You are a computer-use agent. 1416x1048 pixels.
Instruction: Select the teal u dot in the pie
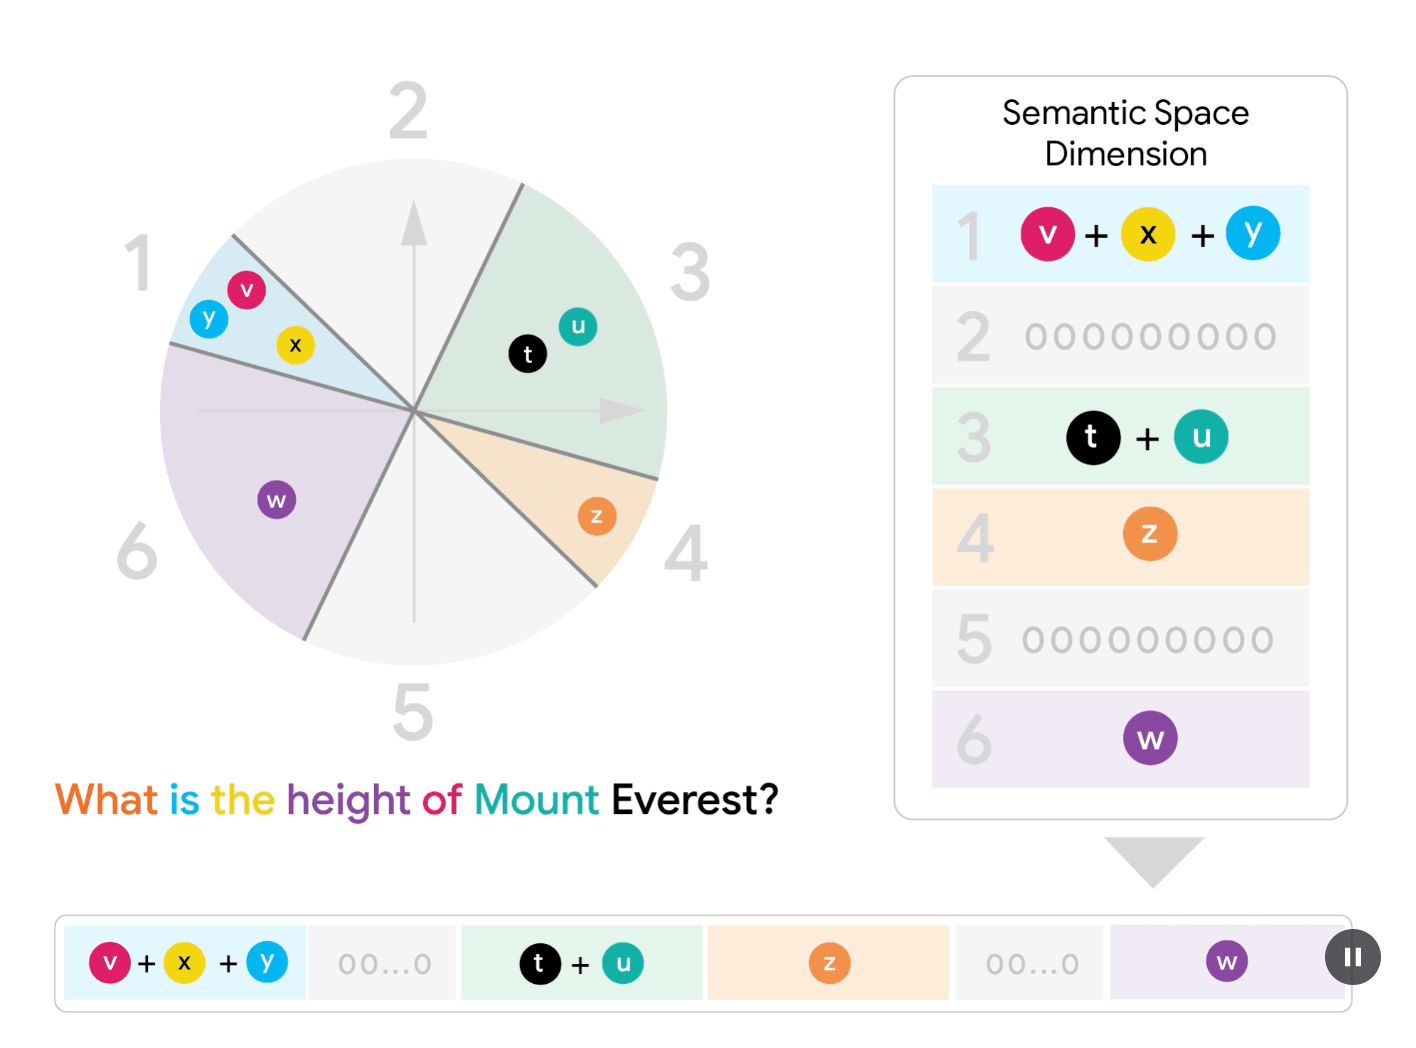click(578, 326)
